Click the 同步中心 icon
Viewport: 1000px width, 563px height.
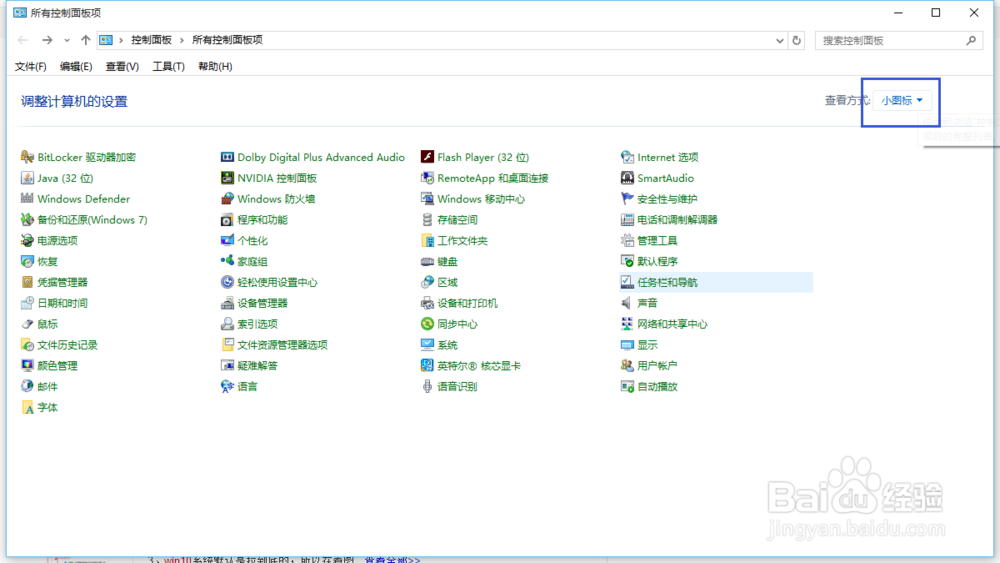(x=427, y=324)
